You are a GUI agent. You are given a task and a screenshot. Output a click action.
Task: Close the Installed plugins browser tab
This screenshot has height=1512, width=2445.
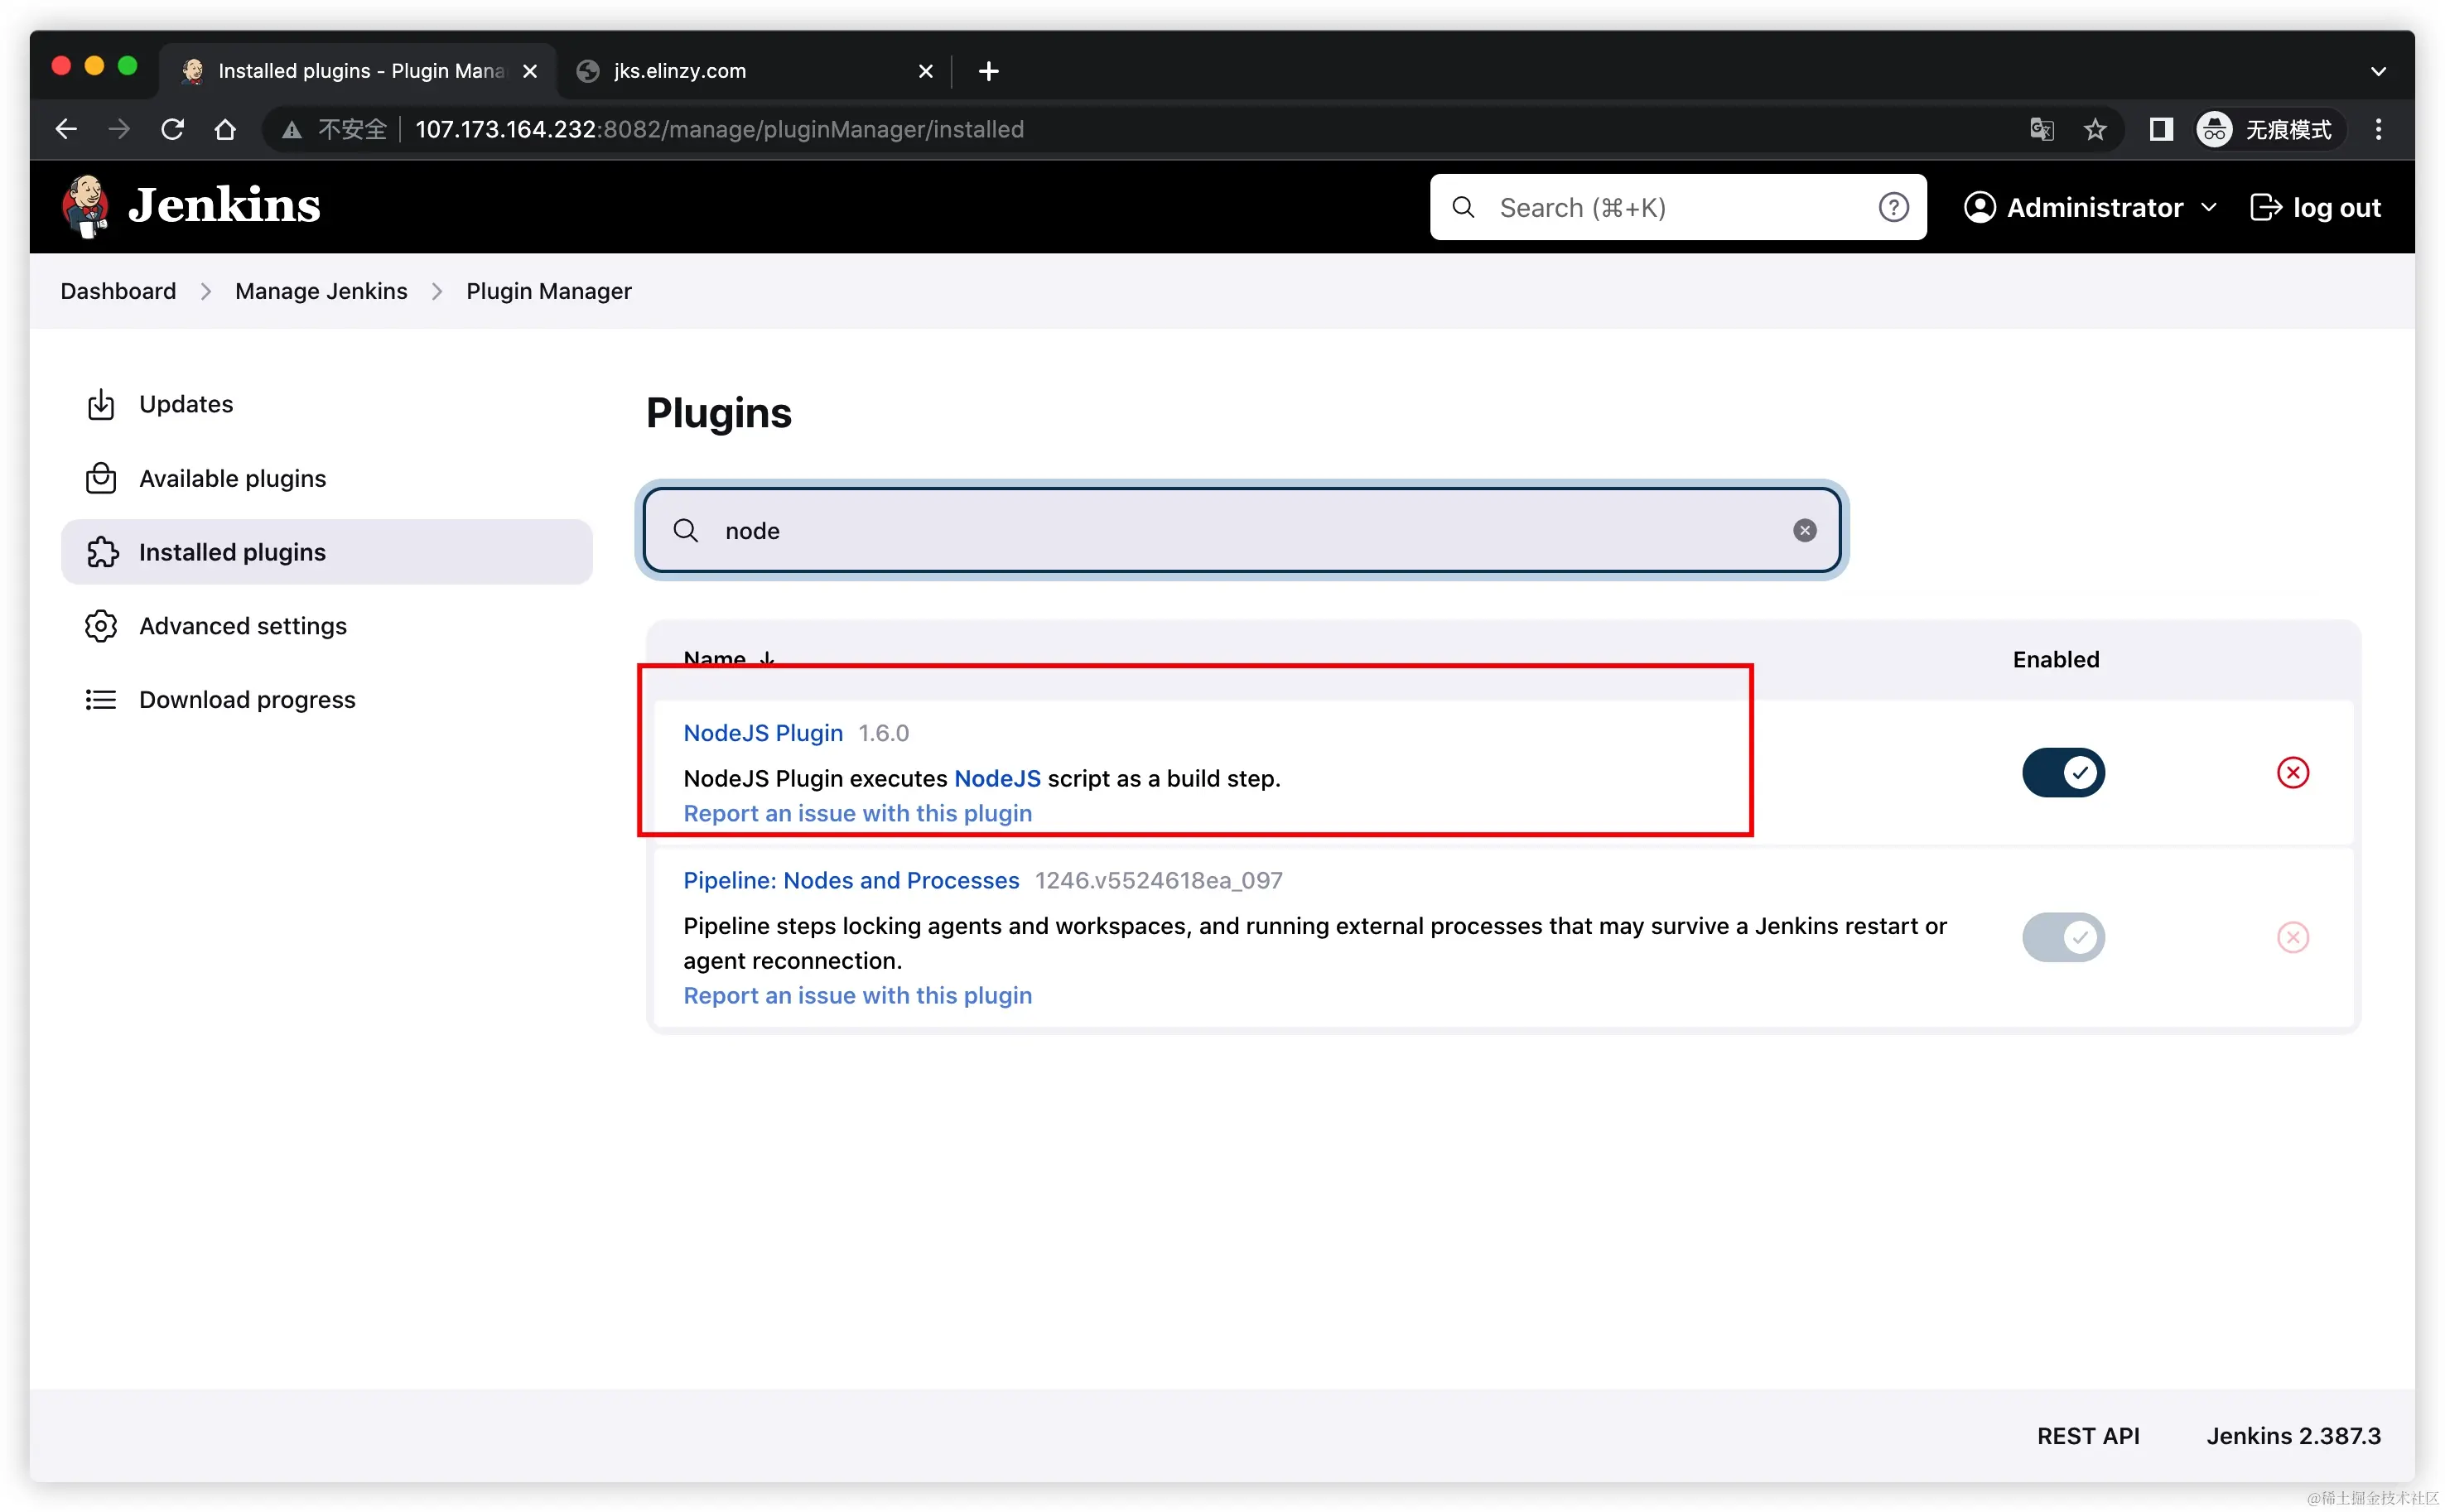[x=530, y=71]
